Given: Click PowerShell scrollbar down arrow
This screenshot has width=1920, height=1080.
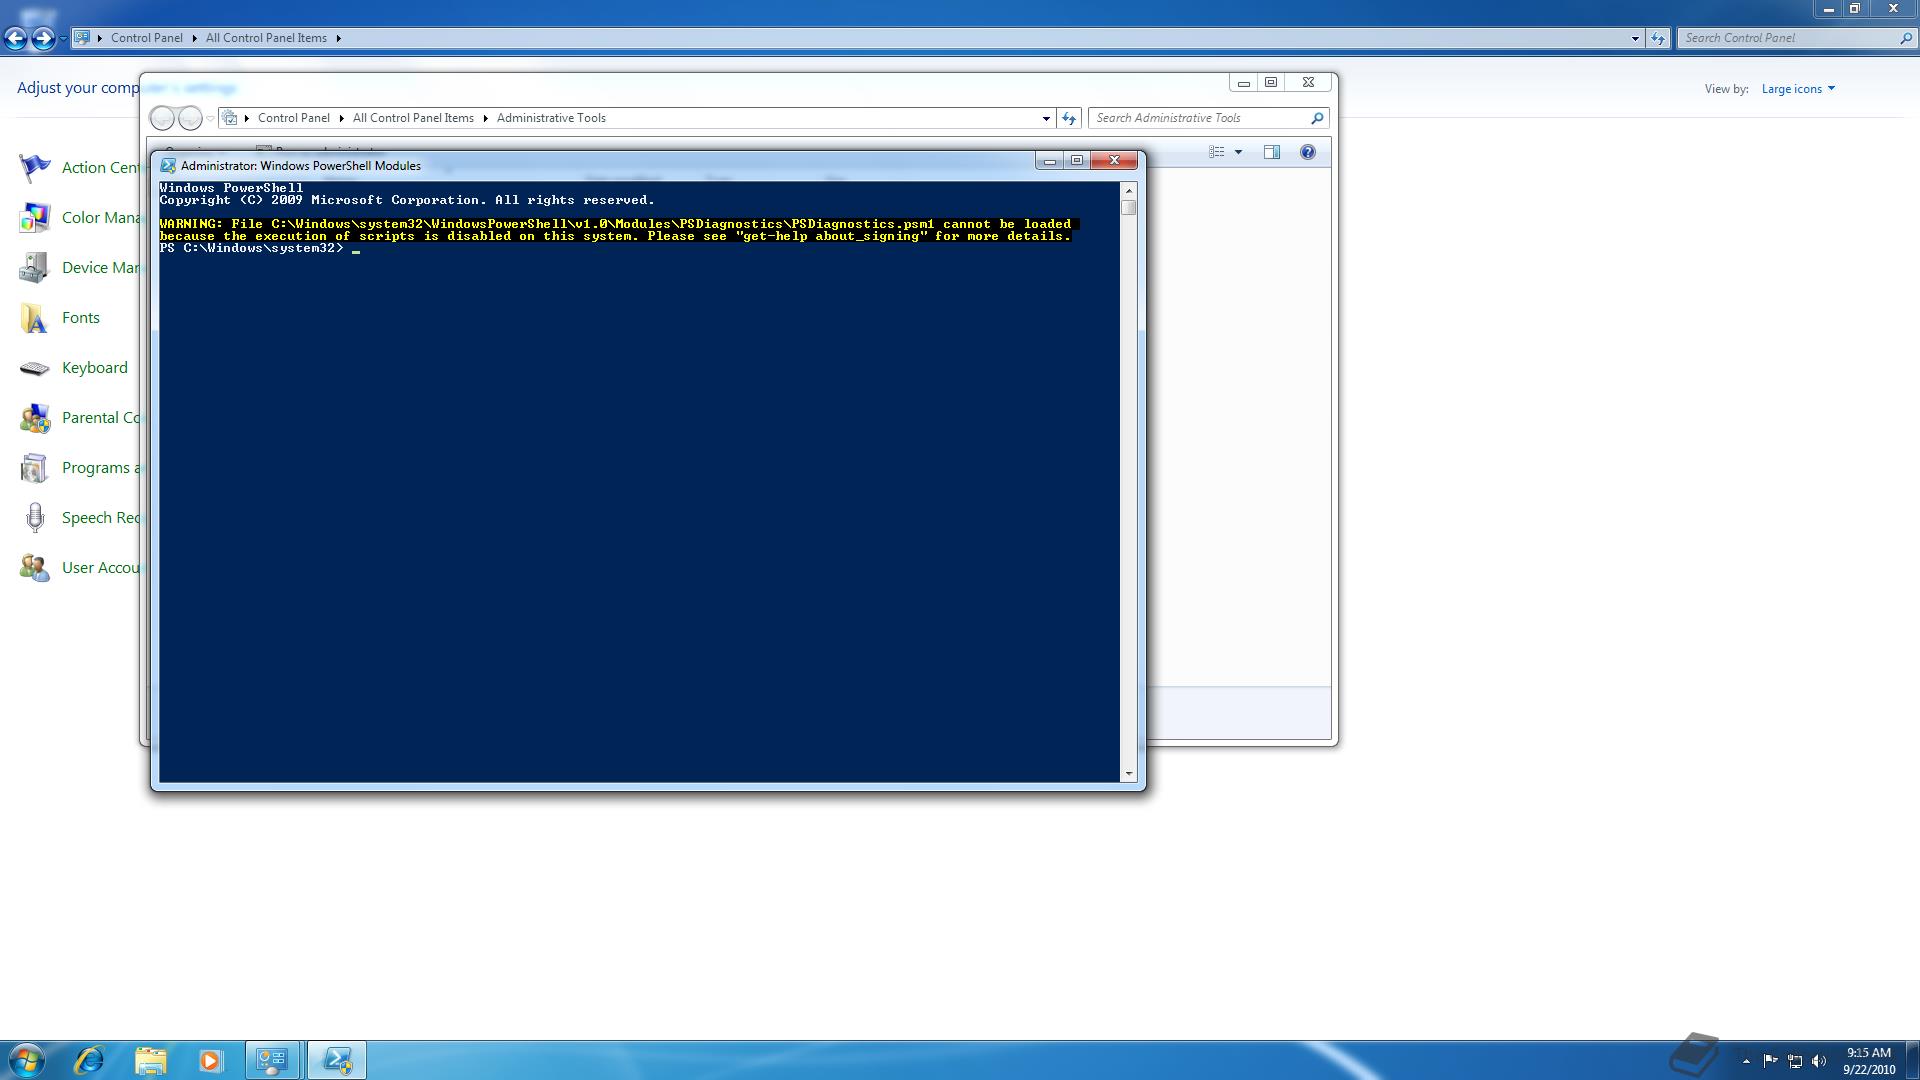Looking at the screenshot, I should (x=1129, y=773).
